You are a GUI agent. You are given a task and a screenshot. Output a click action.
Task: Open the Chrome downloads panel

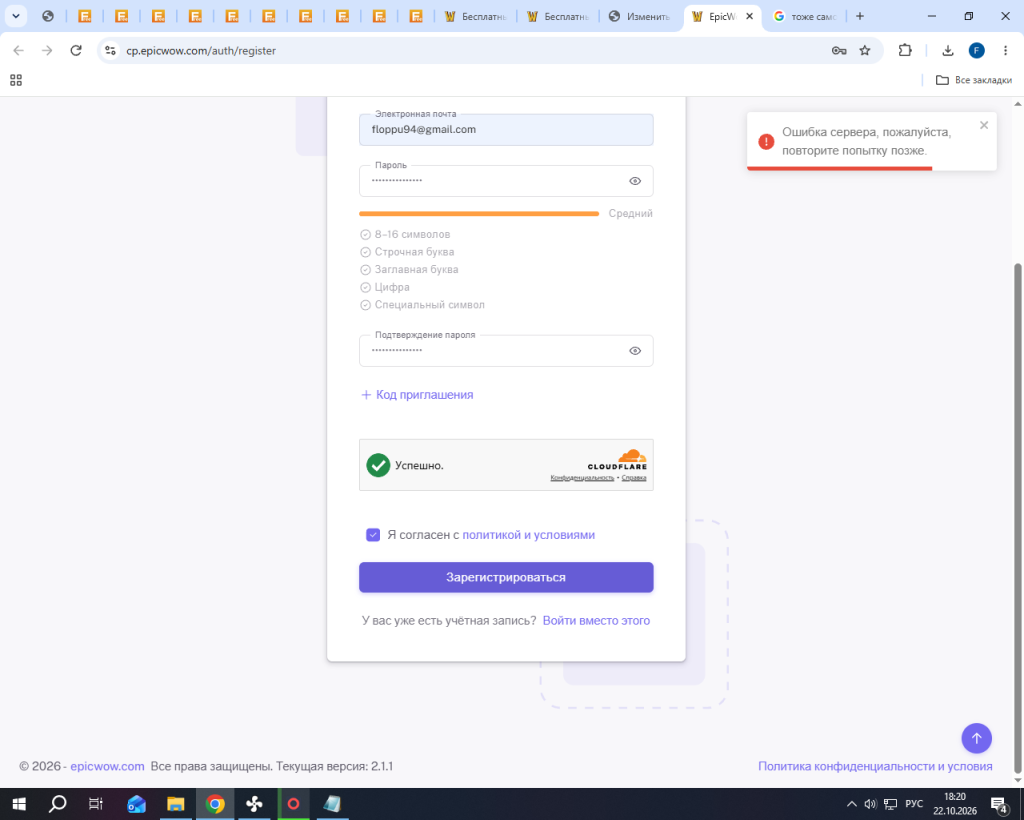pyautogui.click(x=948, y=50)
